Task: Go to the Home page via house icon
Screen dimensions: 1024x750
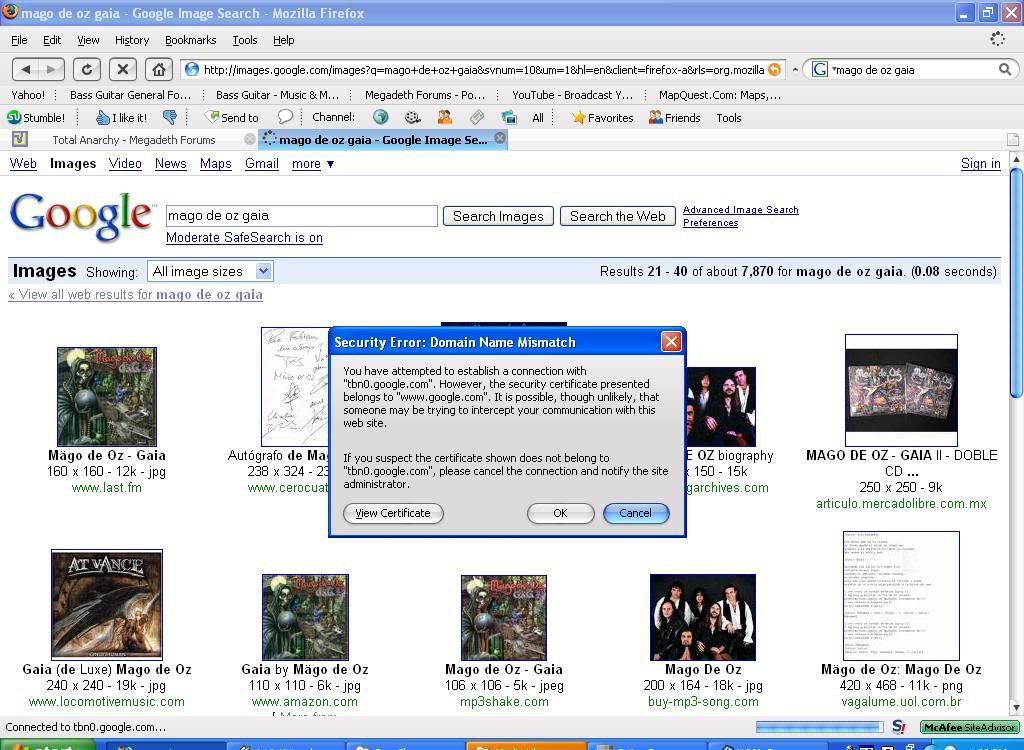Action: coord(158,69)
